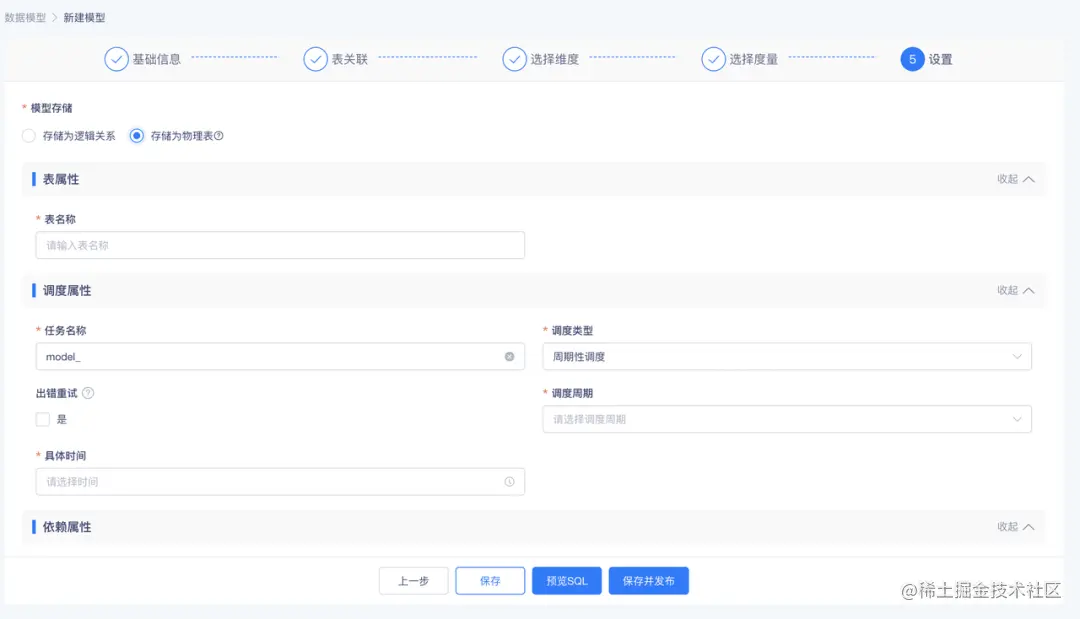
Task: Click the 依赖属性 section heading
Action: (67, 527)
